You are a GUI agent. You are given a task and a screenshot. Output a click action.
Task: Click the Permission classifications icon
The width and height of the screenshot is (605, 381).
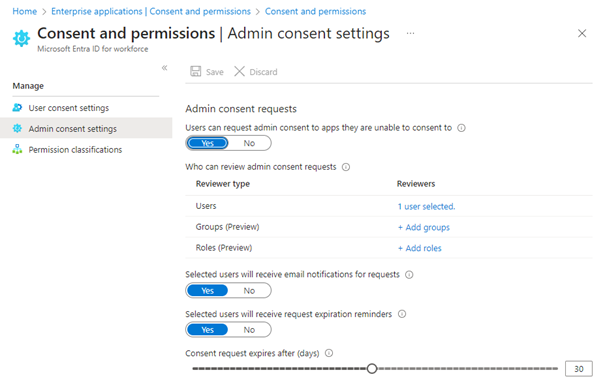click(x=17, y=149)
